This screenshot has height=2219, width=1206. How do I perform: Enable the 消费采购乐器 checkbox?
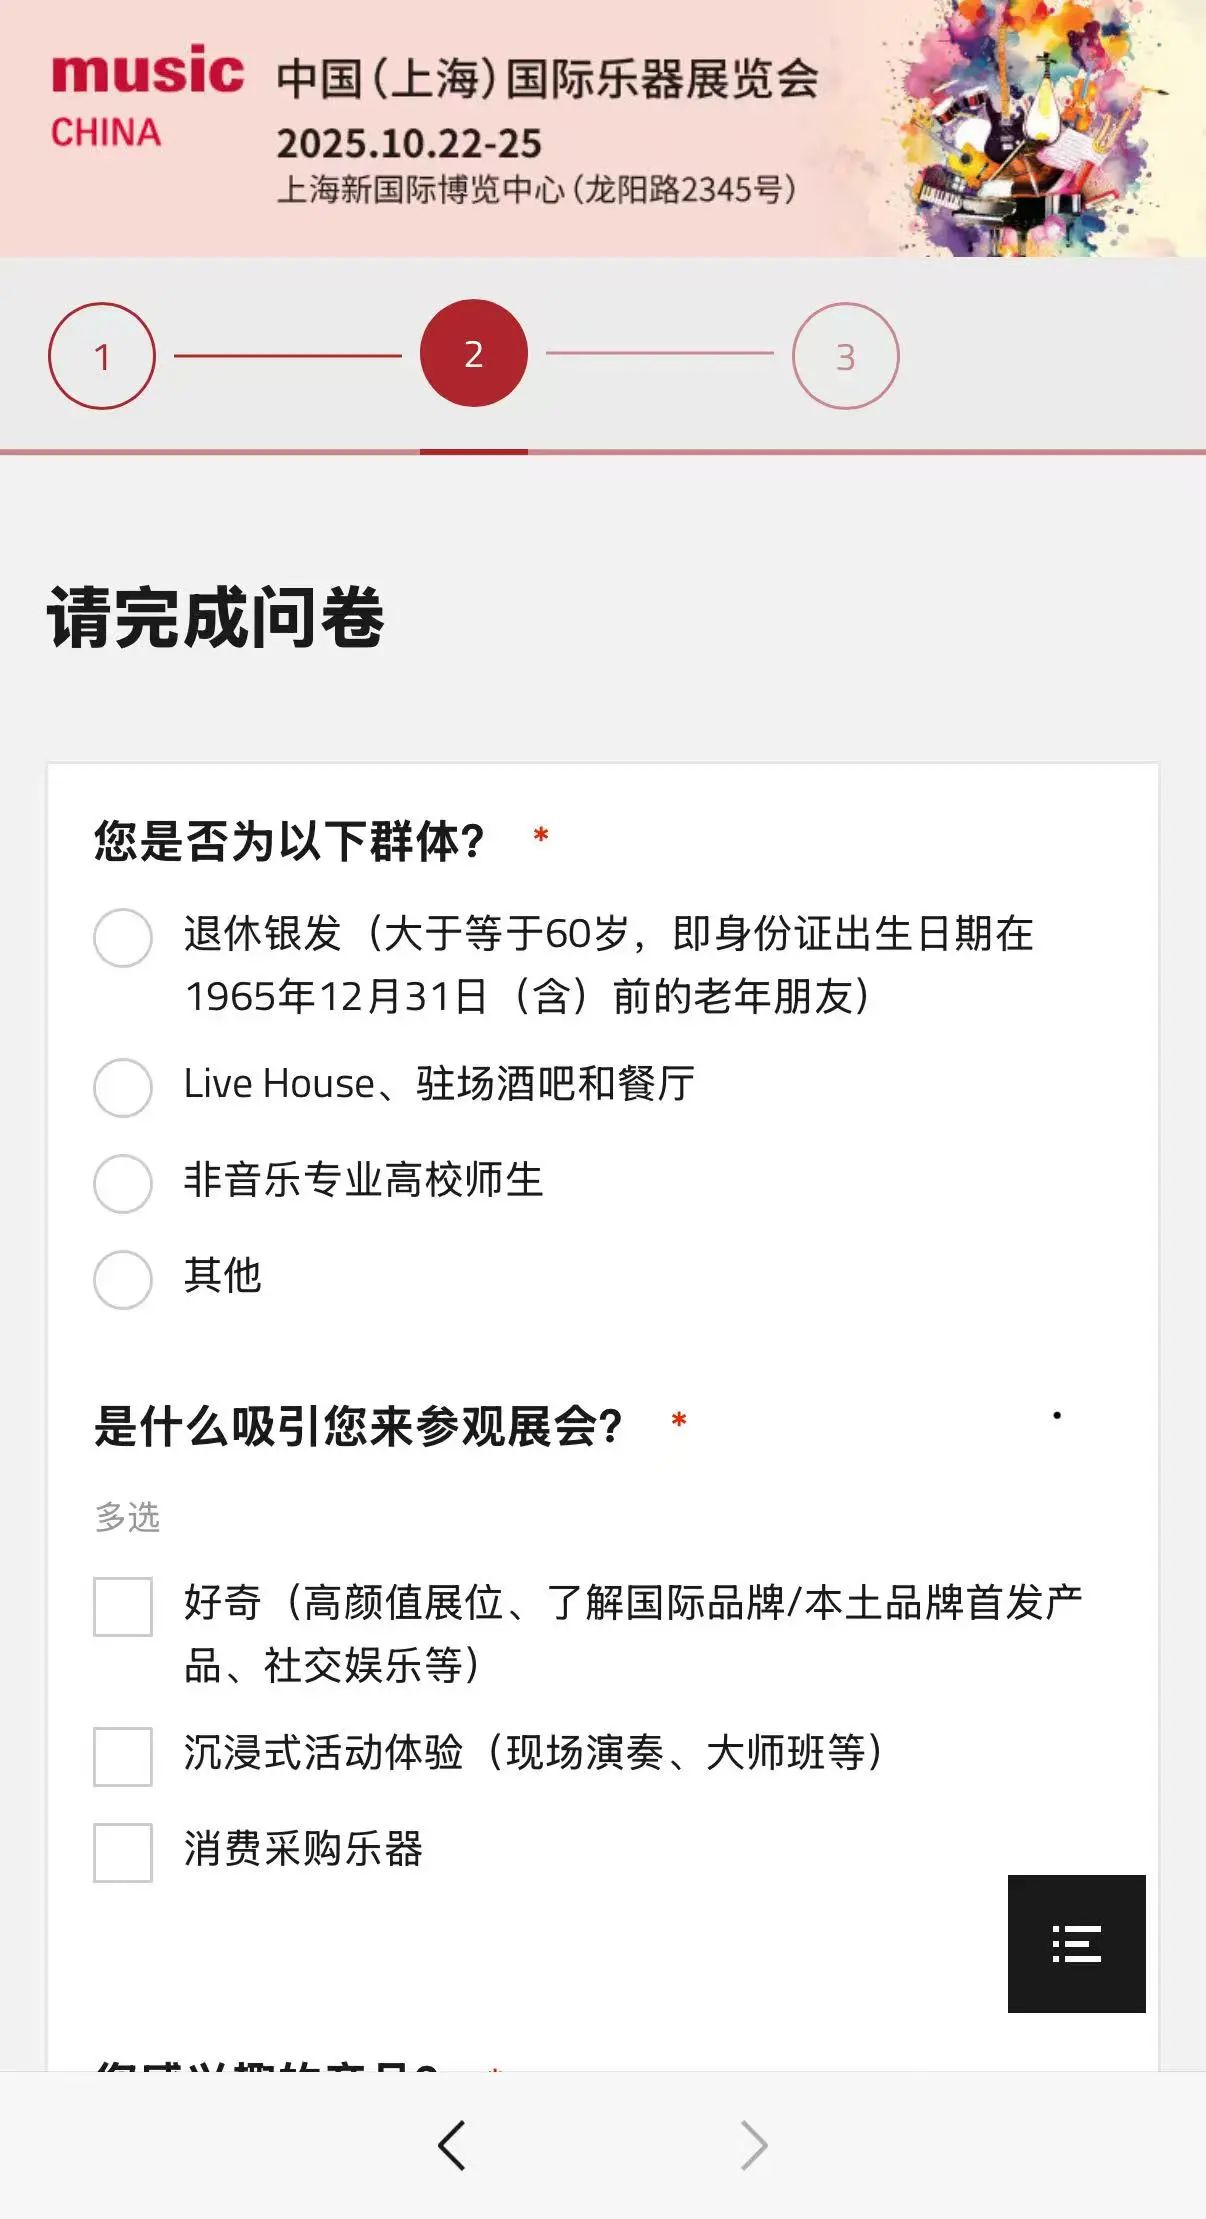[123, 1852]
